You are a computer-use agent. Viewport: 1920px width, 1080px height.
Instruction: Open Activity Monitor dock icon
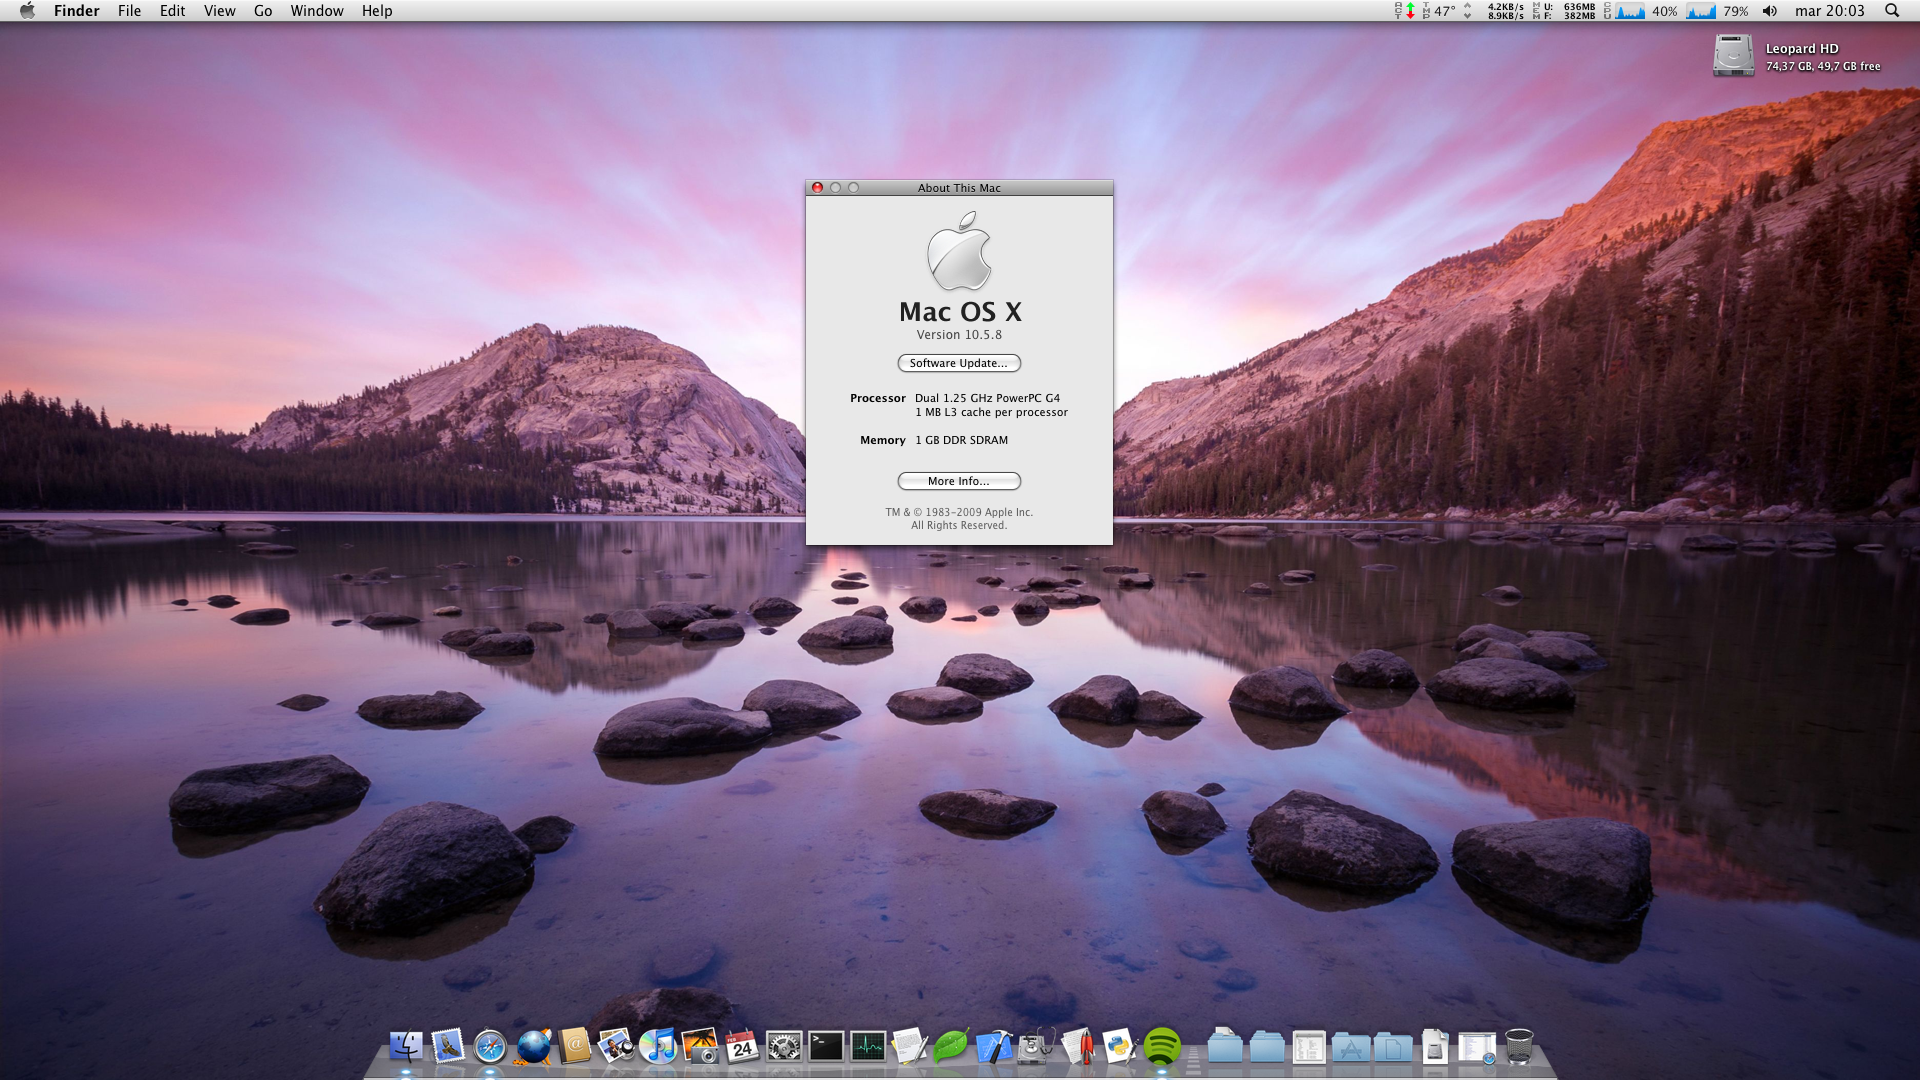[868, 1047]
